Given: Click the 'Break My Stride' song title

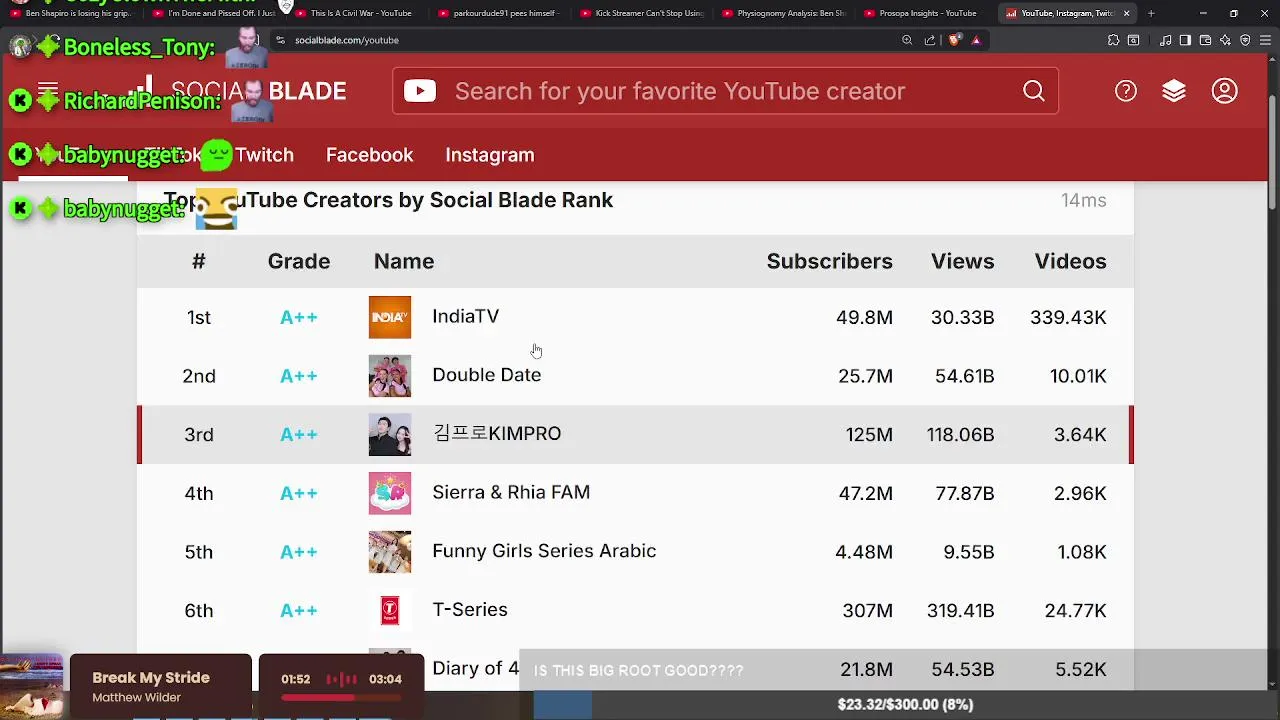Looking at the screenshot, I should click(x=151, y=678).
